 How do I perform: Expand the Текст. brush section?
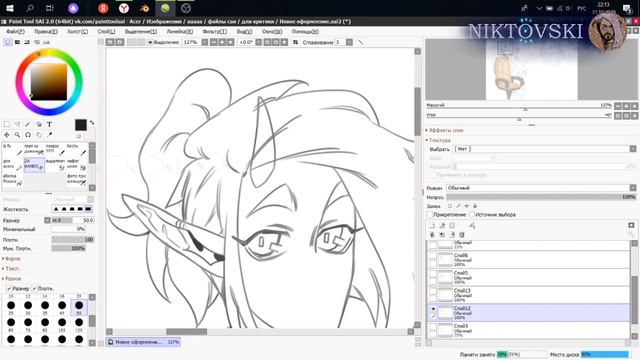[x=11, y=269]
